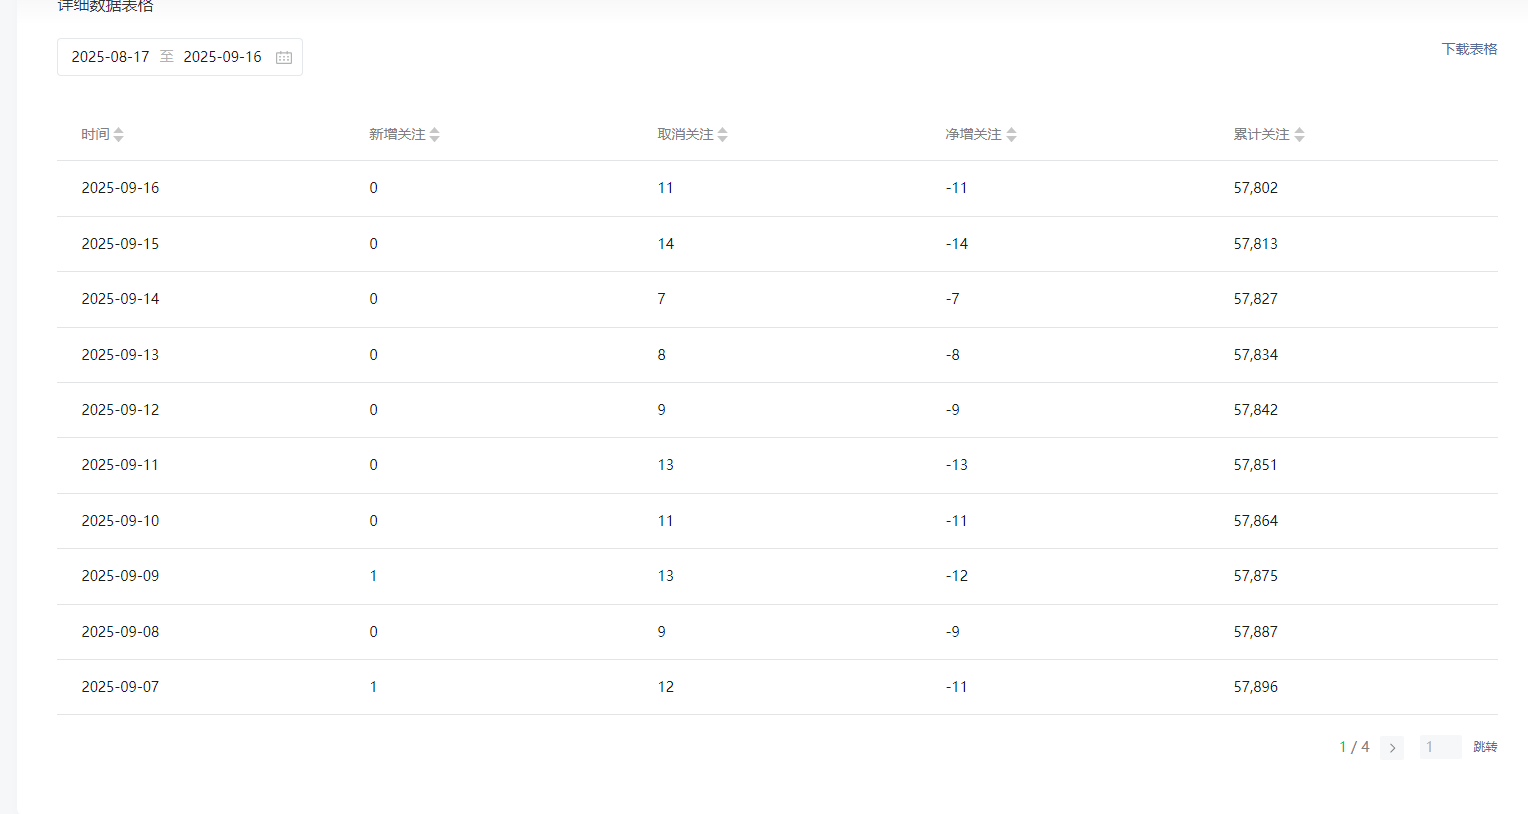The image size is (1528, 814).
Task: Click cumulative value 57,834
Action: pos(1256,355)
